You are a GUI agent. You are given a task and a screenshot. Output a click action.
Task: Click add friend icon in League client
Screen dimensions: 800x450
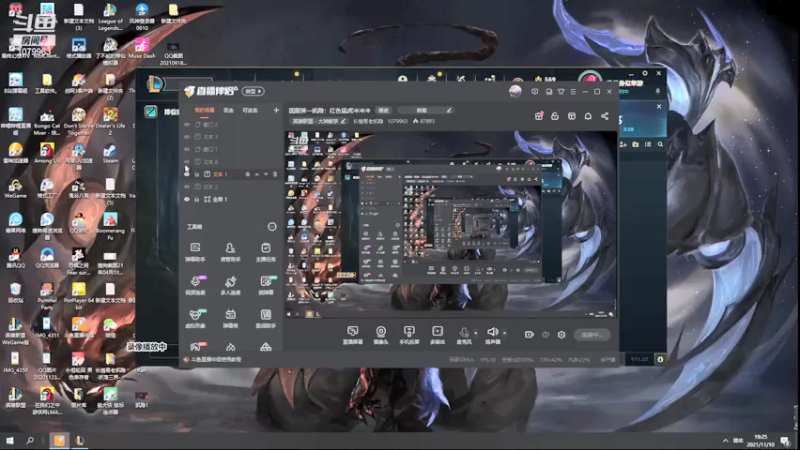pos(623,144)
